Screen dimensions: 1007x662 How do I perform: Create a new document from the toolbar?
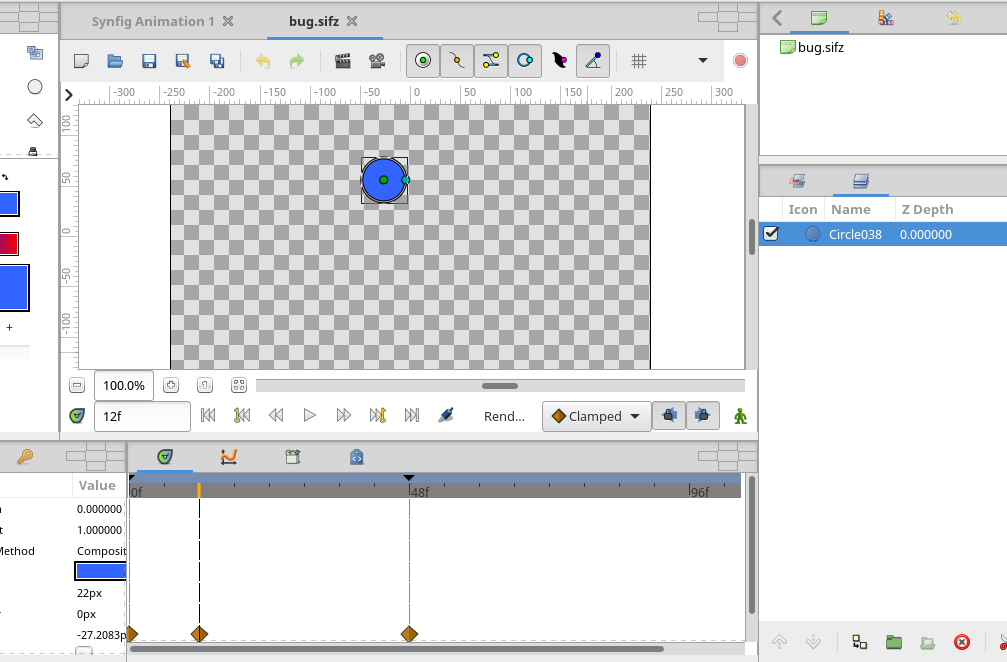pos(82,61)
